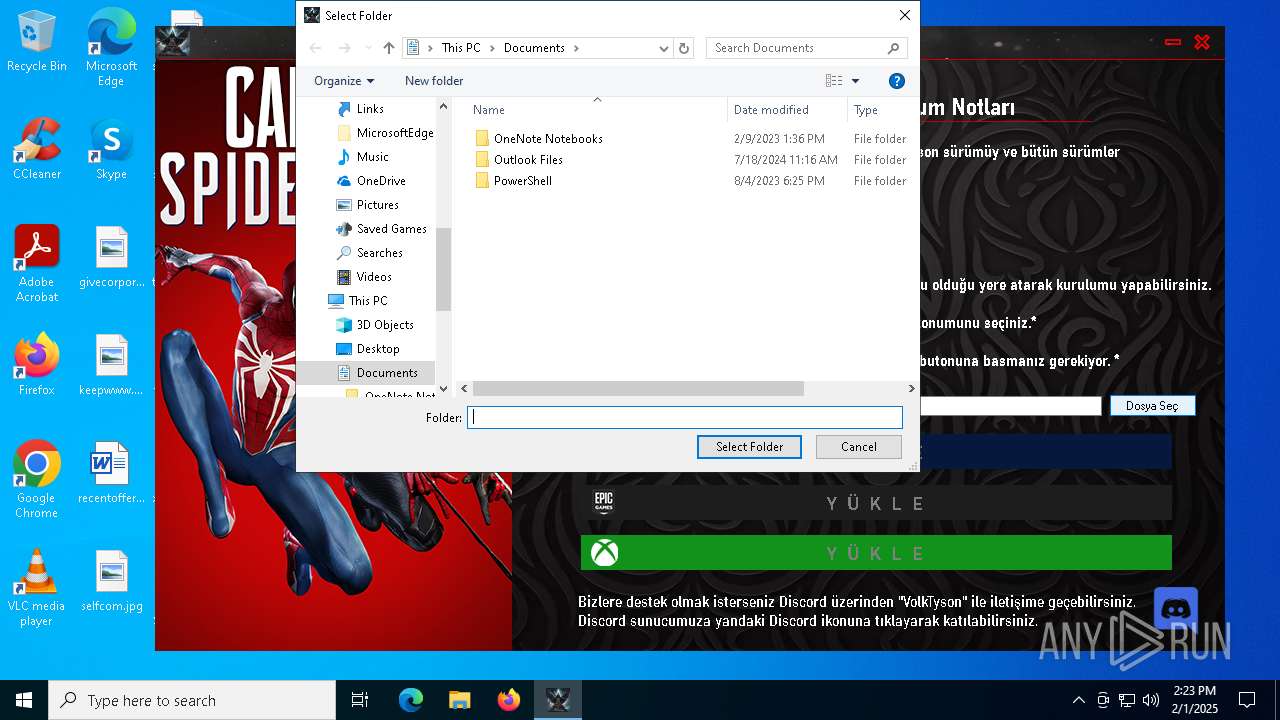Change view layout icon
The image size is (1280, 720).
834,81
